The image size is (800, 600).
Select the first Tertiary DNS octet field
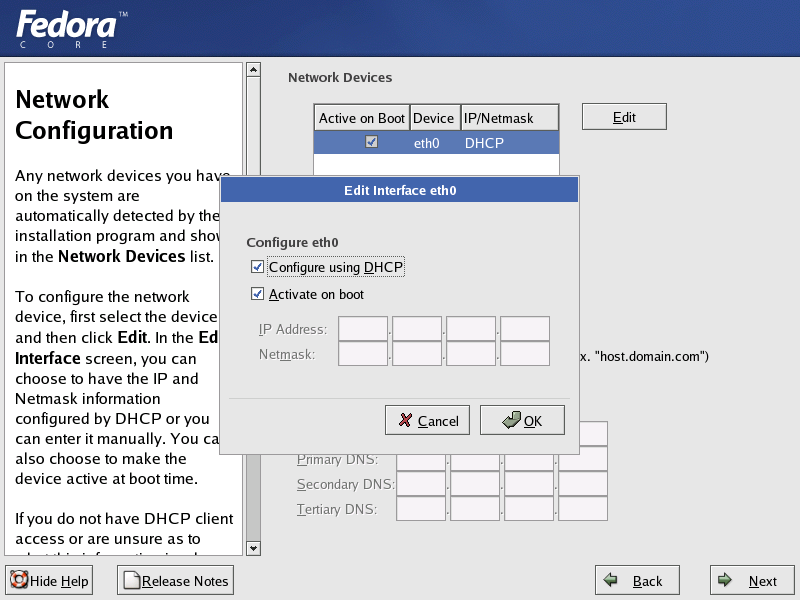click(421, 508)
